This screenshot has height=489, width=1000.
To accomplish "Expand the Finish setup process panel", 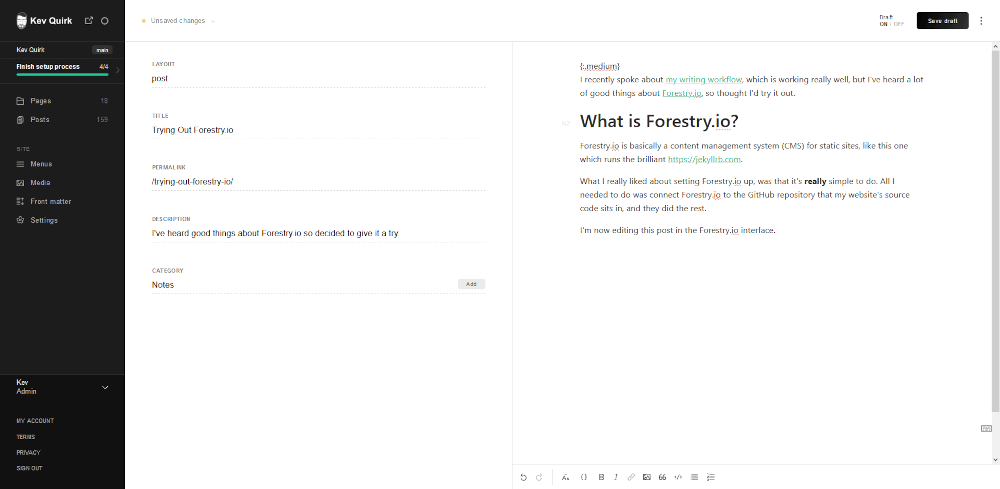I will [118, 70].
